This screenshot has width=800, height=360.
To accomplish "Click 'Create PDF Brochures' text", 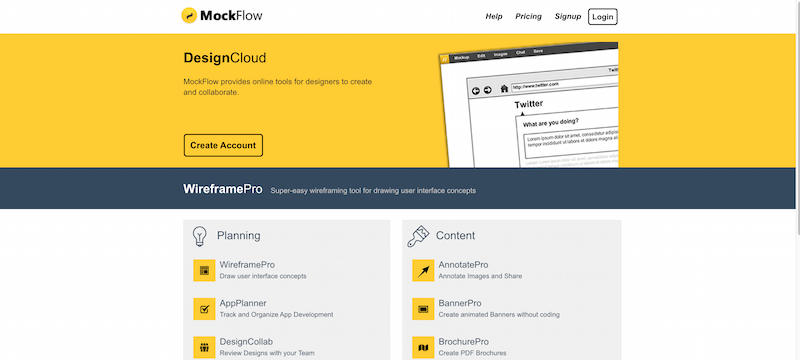I will (472, 353).
